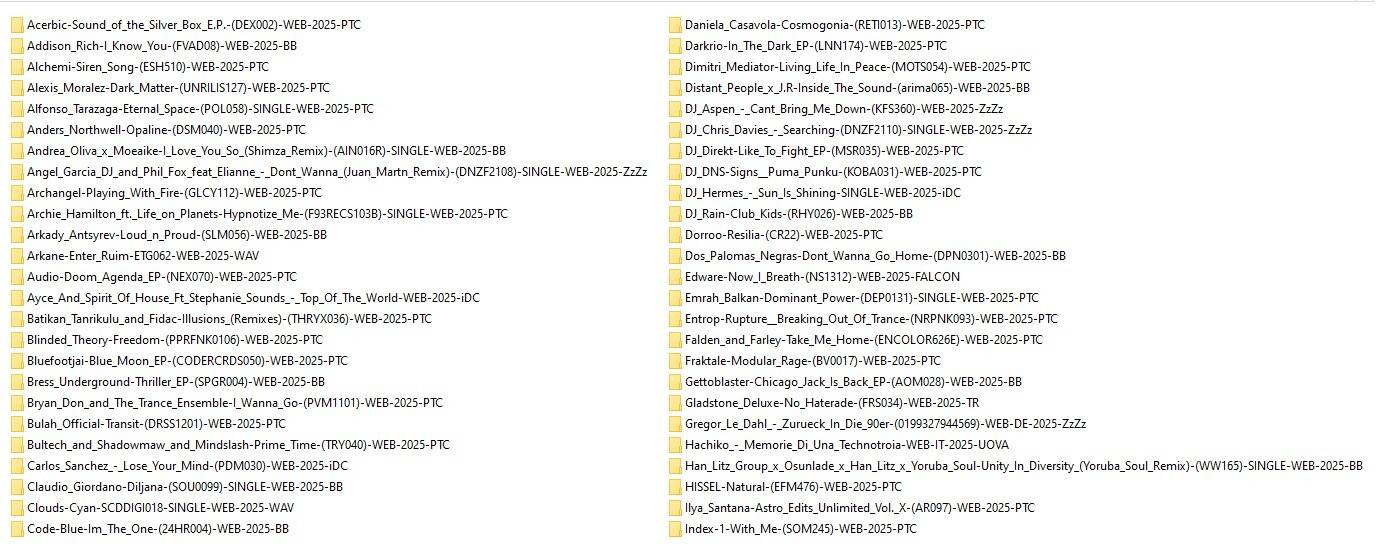Click folder icon of Dorroo-Resilia
Viewport: 1382px width, 554px height.
pos(675,235)
